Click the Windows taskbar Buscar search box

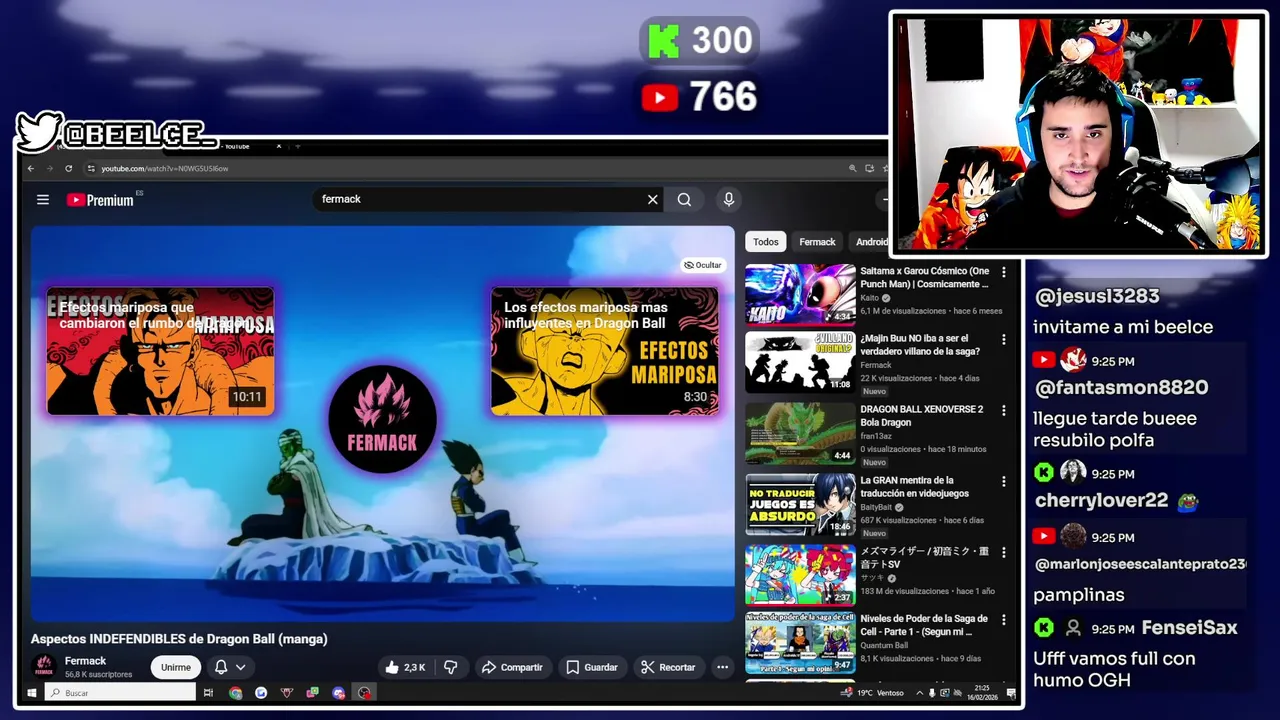[x=120, y=692]
